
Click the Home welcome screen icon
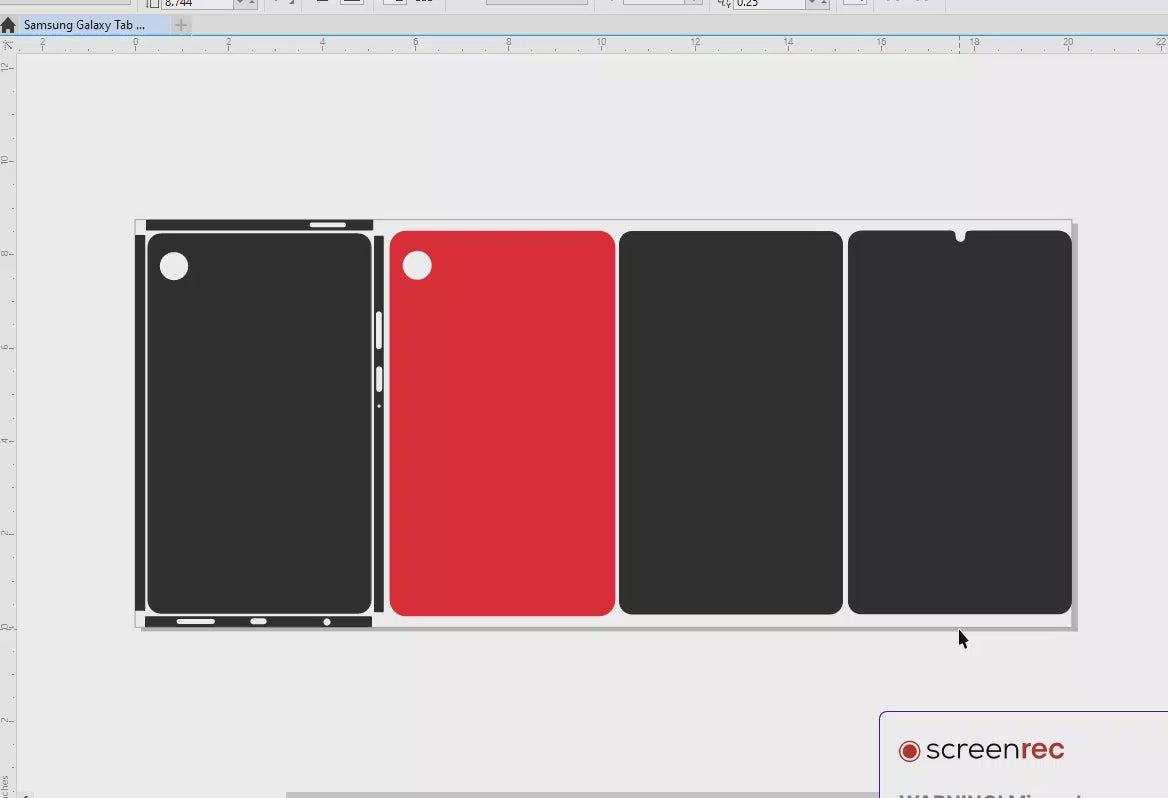(x=8, y=26)
